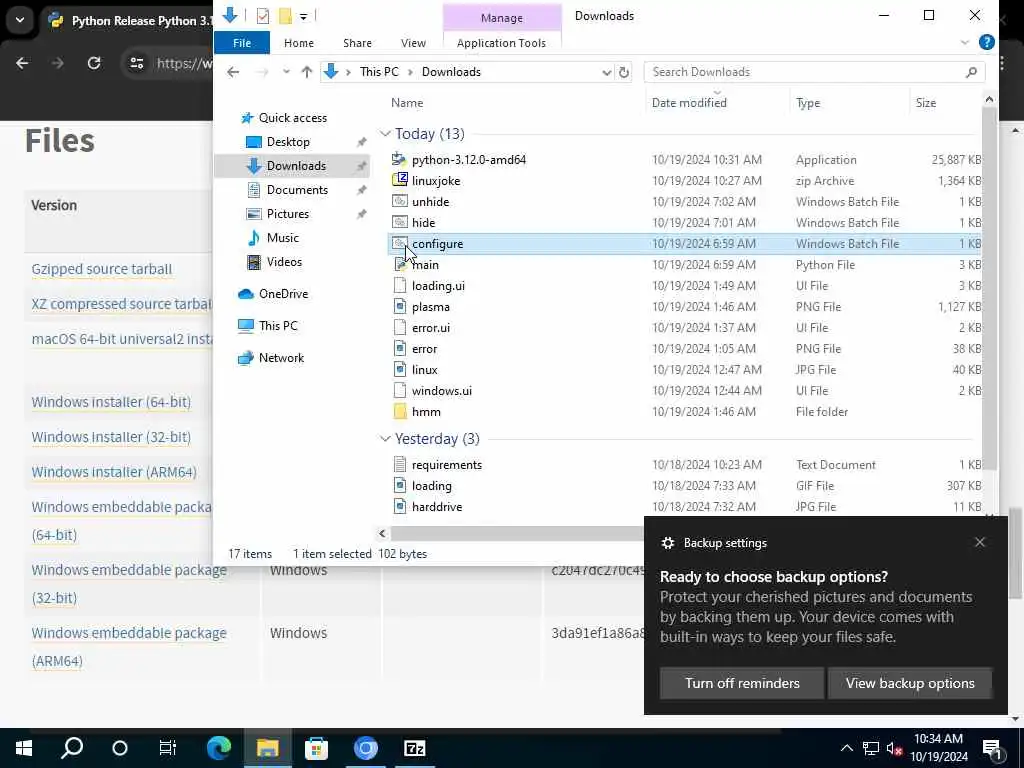This screenshot has height=768, width=1024.
Task: Select This PC in the navigation pane
Action: click(x=268, y=325)
